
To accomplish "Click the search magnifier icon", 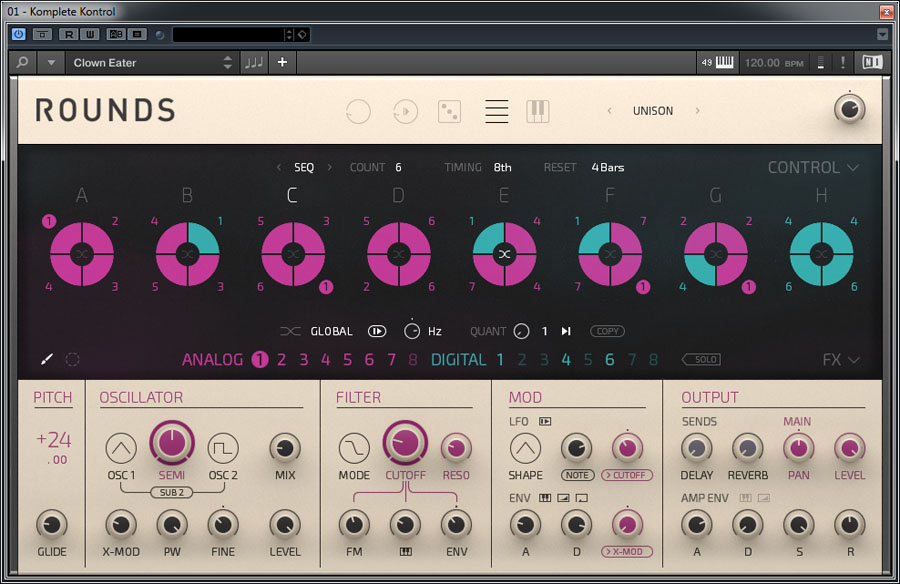I will 22,63.
